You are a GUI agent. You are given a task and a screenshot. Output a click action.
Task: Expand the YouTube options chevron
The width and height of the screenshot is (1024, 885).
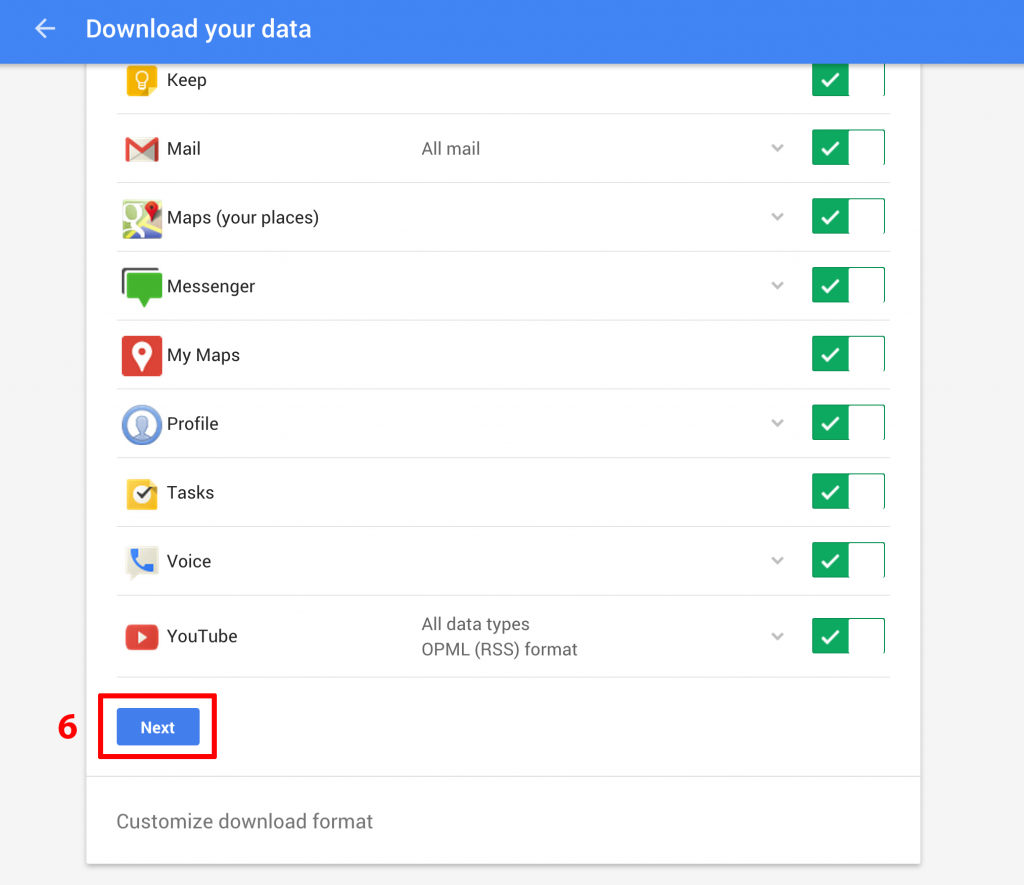pos(777,636)
